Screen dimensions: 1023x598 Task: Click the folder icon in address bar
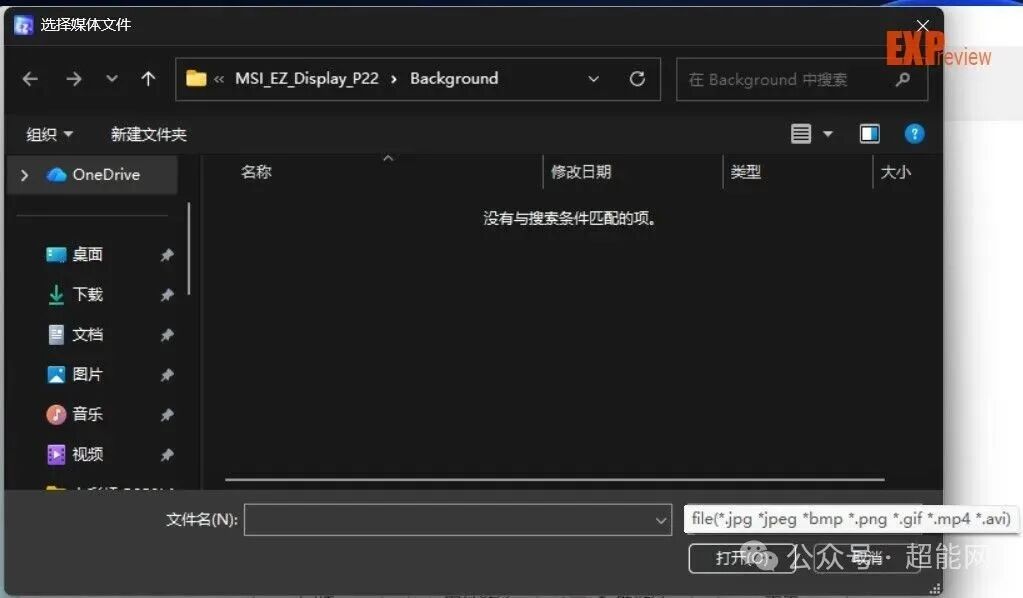[x=196, y=79]
